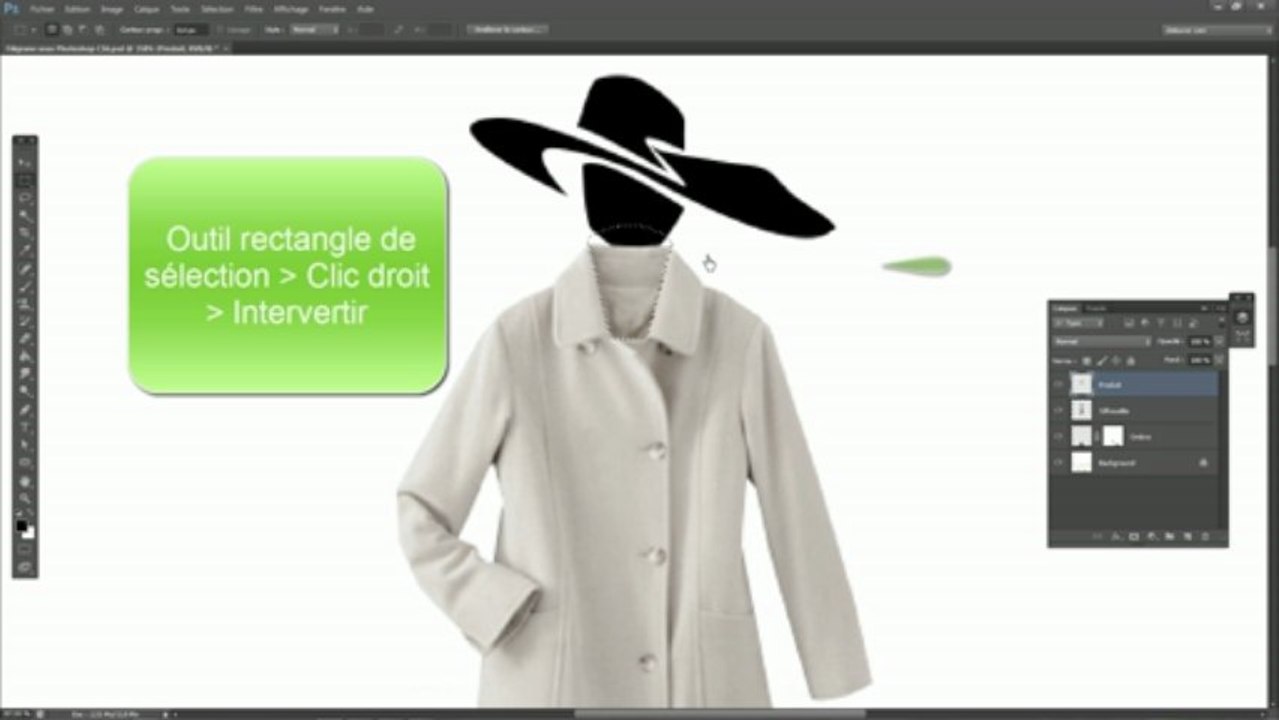1279x720 pixels.
Task: Add layer style fx icon
Action: [x=1115, y=537]
